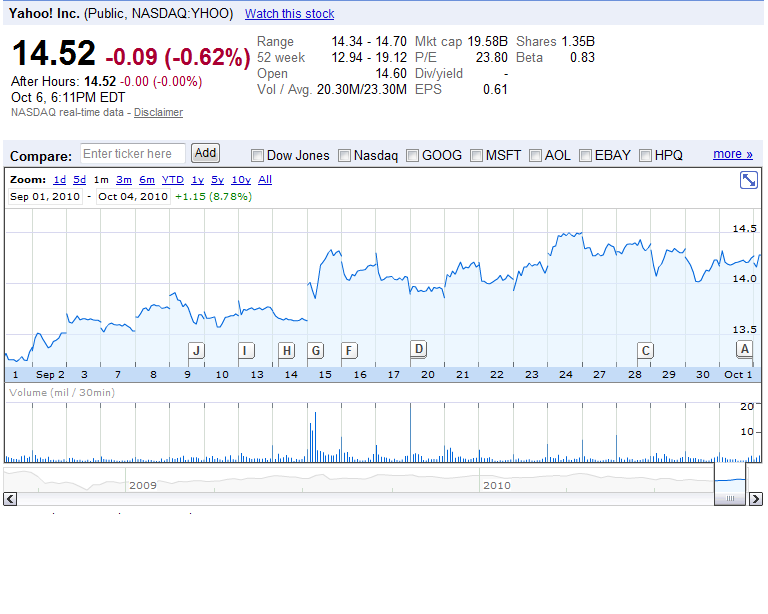Click the Beta 0.83 value

click(x=582, y=58)
